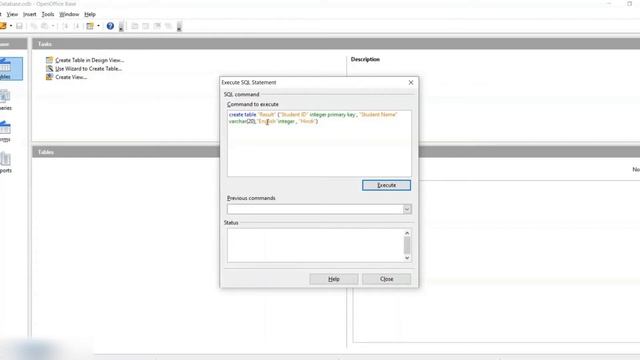Click inside the Status text area
The width and height of the screenshot is (640, 360).
(315, 245)
